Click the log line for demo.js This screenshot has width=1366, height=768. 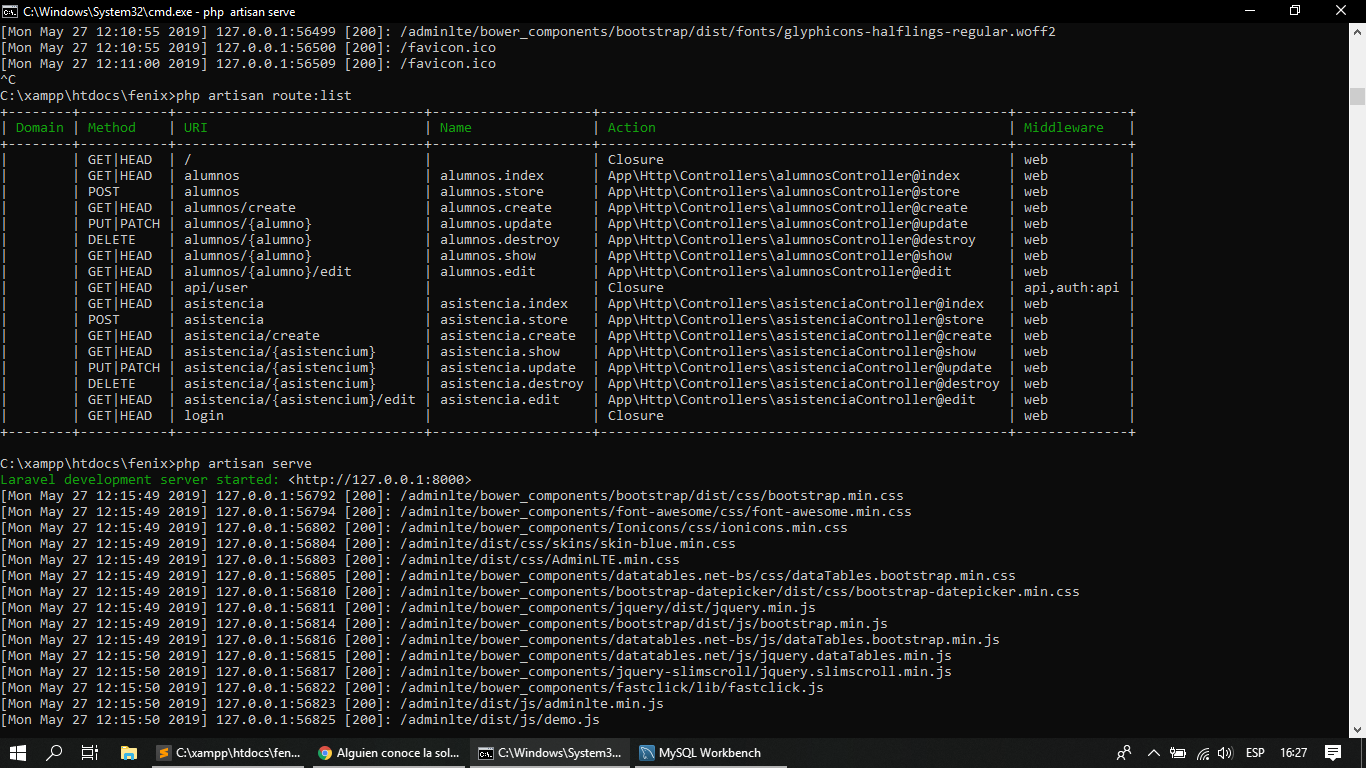[x=300, y=719]
